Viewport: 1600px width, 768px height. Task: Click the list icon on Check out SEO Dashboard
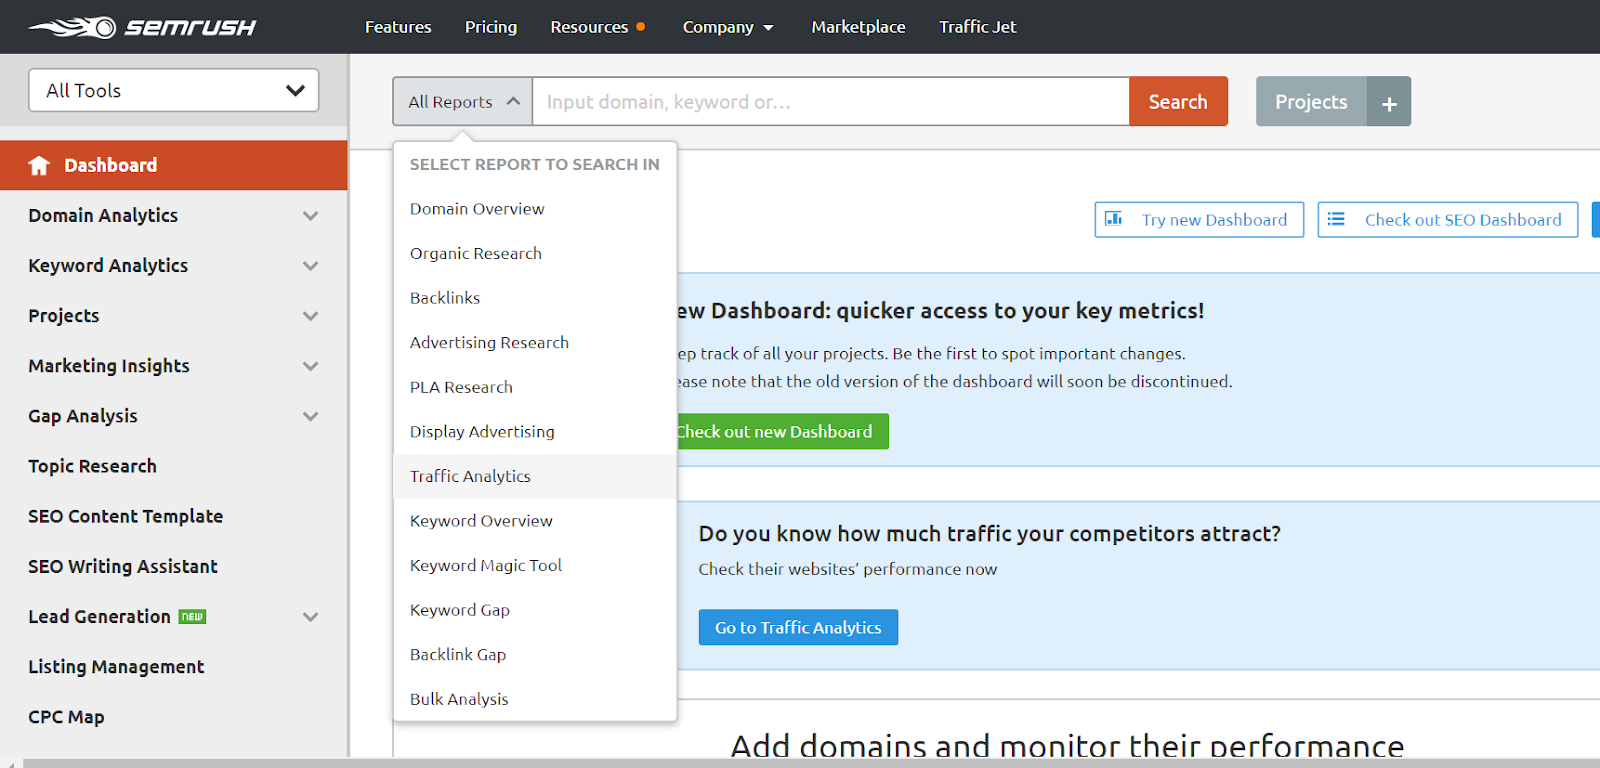tap(1336, 219)
